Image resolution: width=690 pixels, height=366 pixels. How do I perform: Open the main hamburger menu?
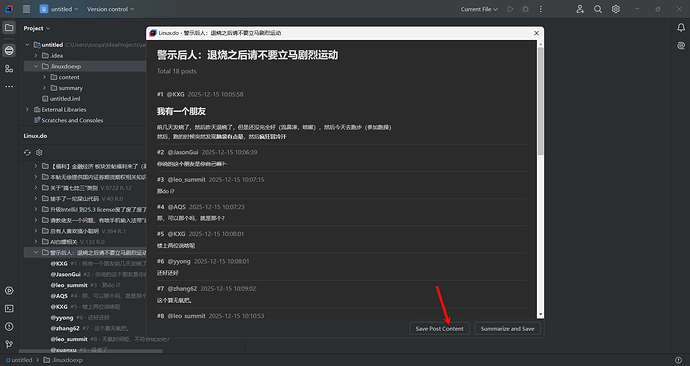(x=26, y=9)
